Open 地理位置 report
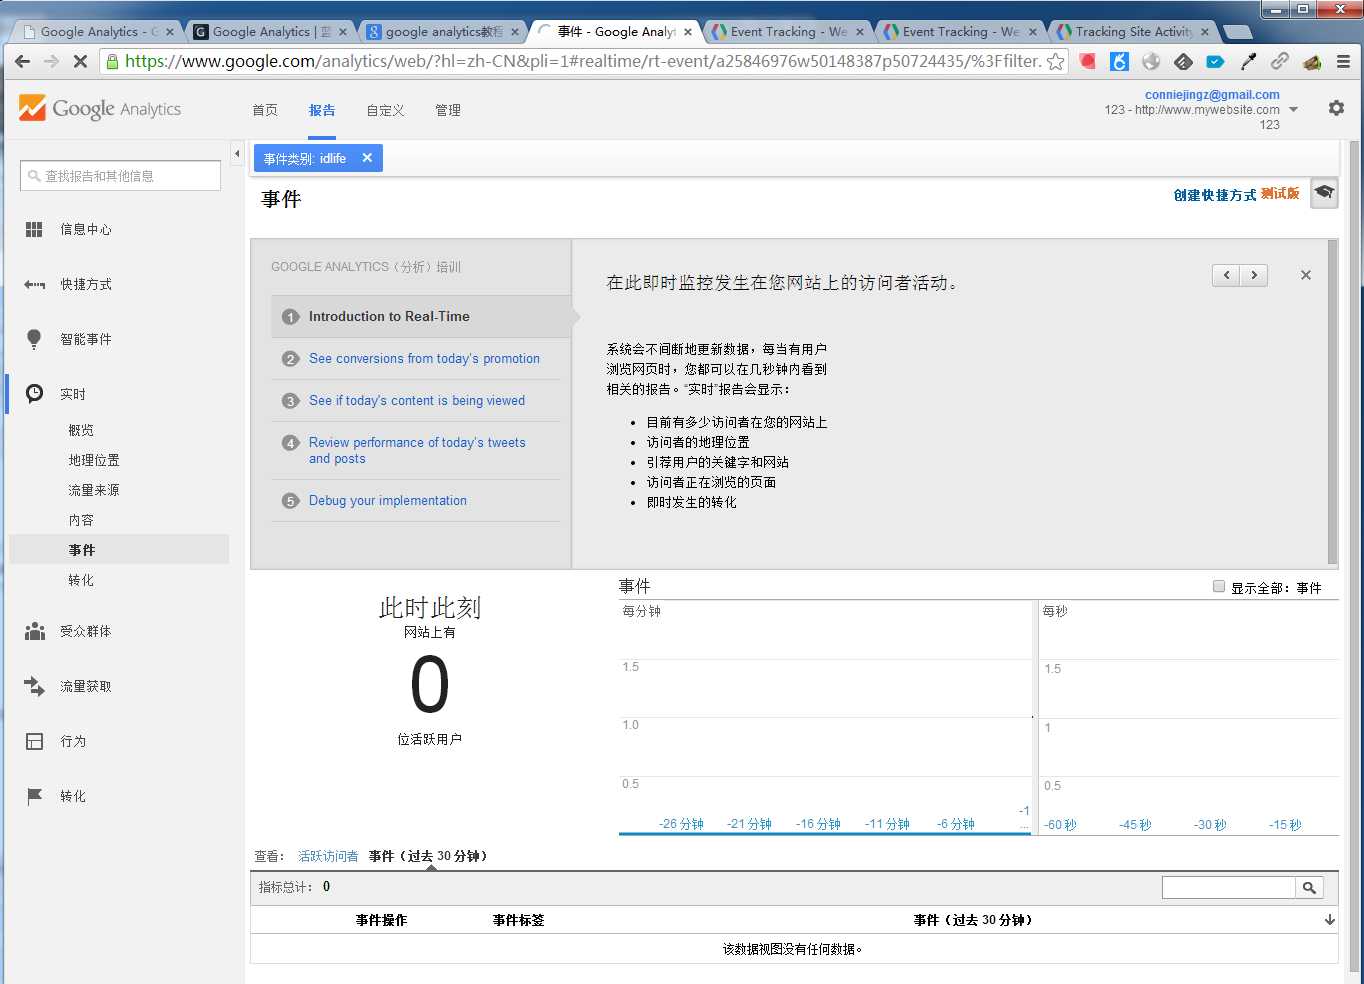Viewport: 1364px width, 984px height. [94, 460]
